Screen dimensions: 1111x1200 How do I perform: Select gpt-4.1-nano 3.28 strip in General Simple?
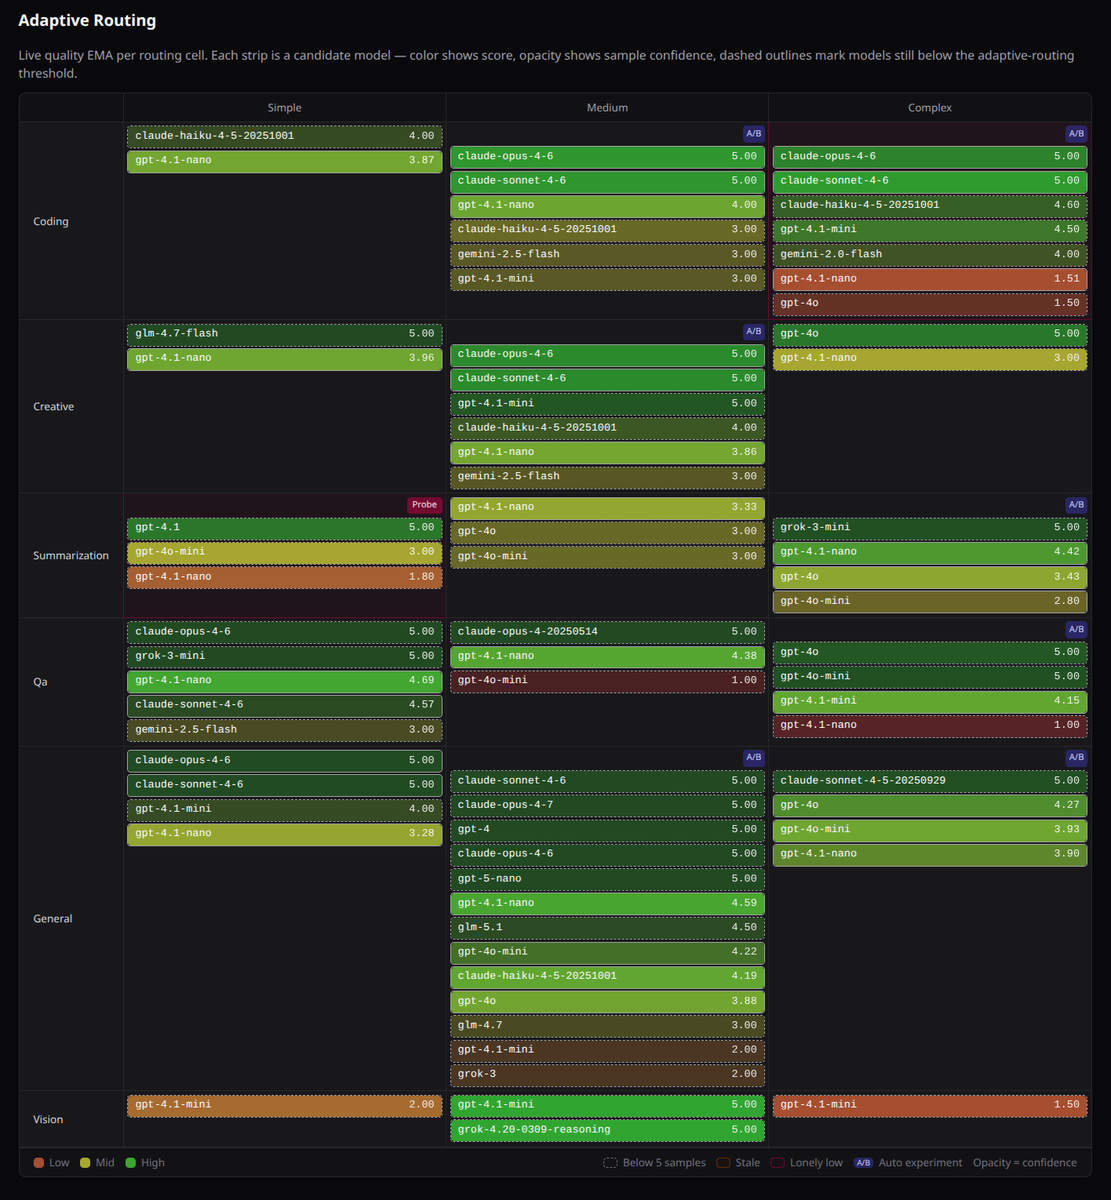[x=284, y=834]
